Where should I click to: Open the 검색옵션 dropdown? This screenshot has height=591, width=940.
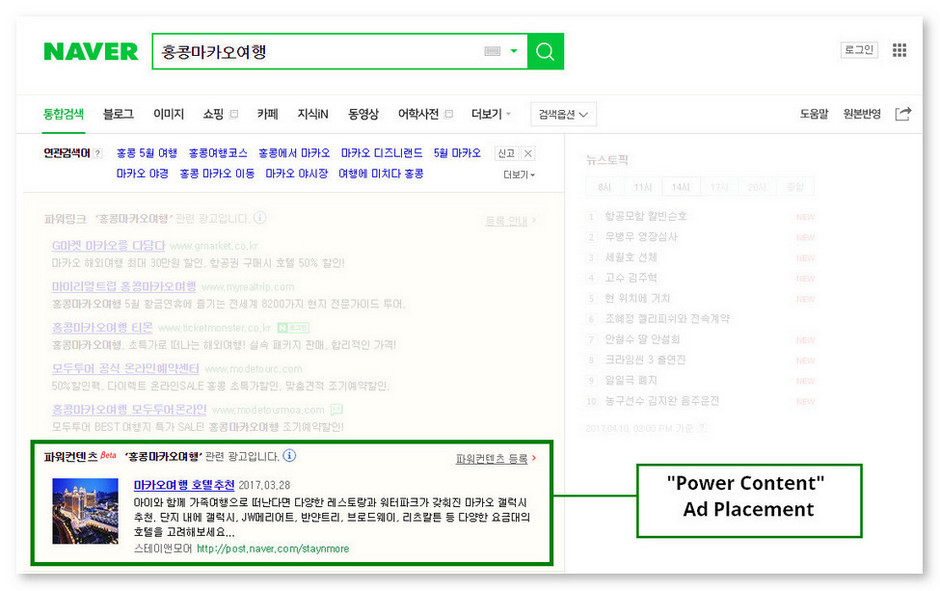coord(563,114)
